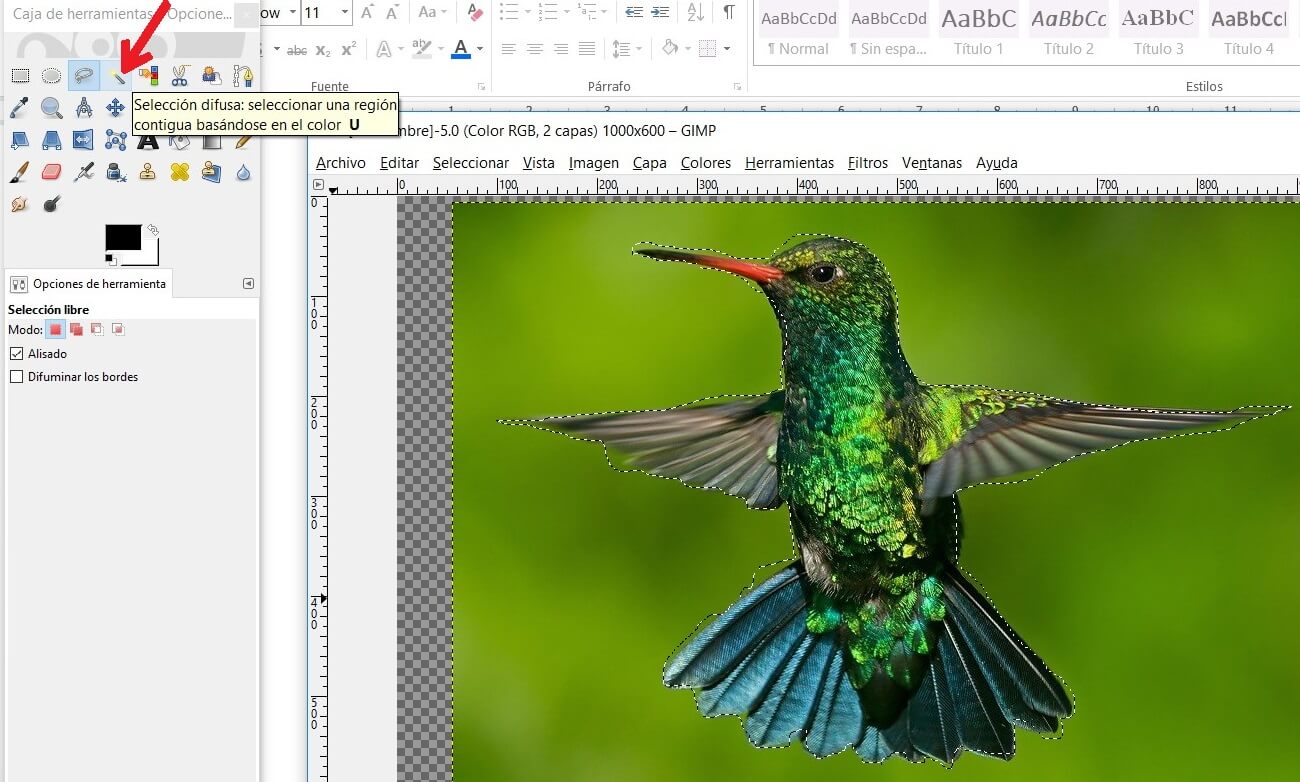Select the Cage Transform tool
This screenshot has width=1300, height=782.
[116, 140]
